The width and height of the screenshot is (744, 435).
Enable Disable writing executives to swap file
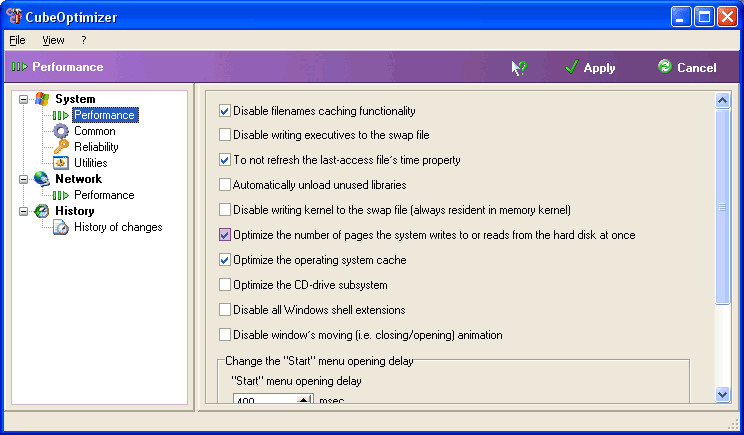(225, 135)
